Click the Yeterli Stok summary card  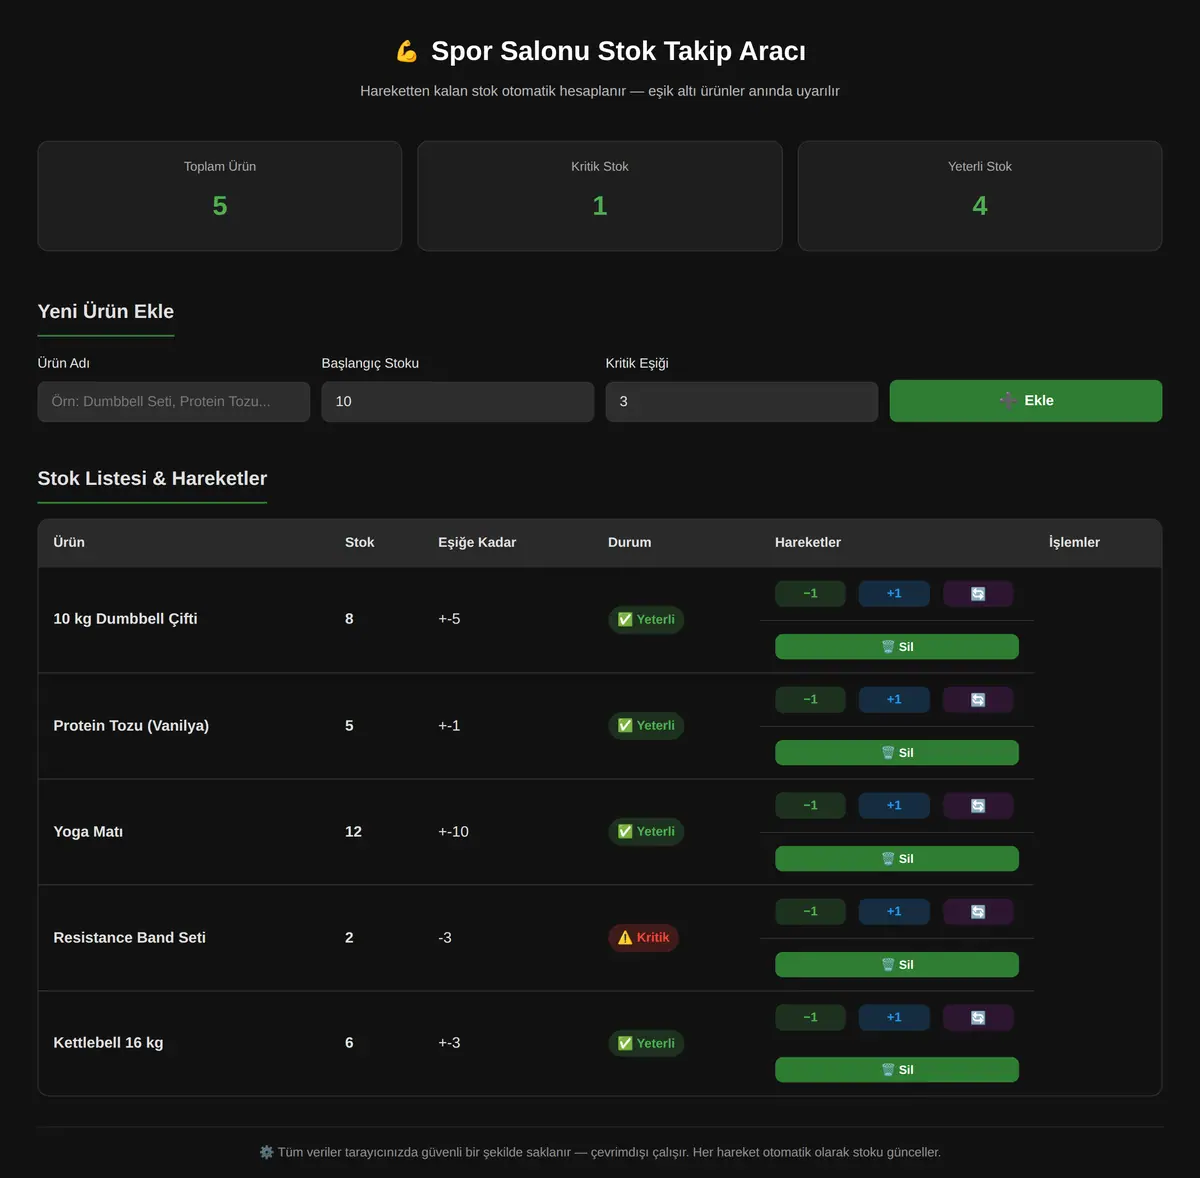click(980, 196)
